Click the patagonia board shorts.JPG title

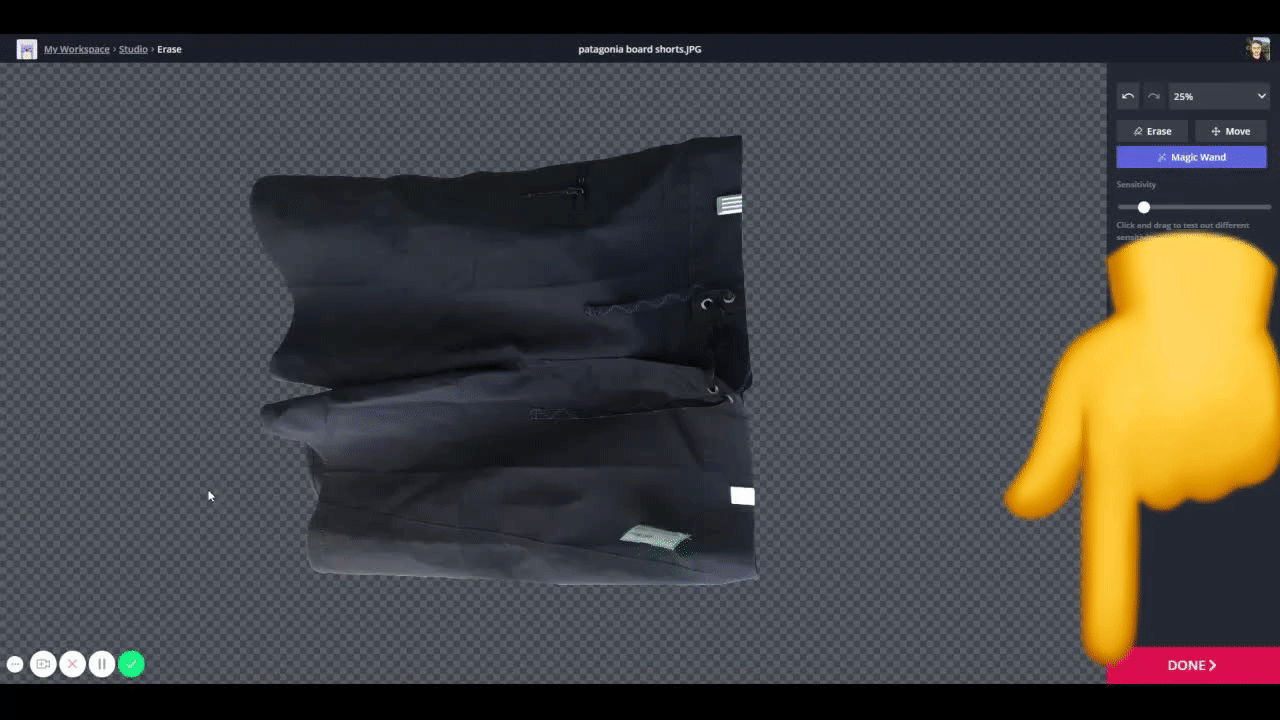pyautogui.click(x=639, y=49)
